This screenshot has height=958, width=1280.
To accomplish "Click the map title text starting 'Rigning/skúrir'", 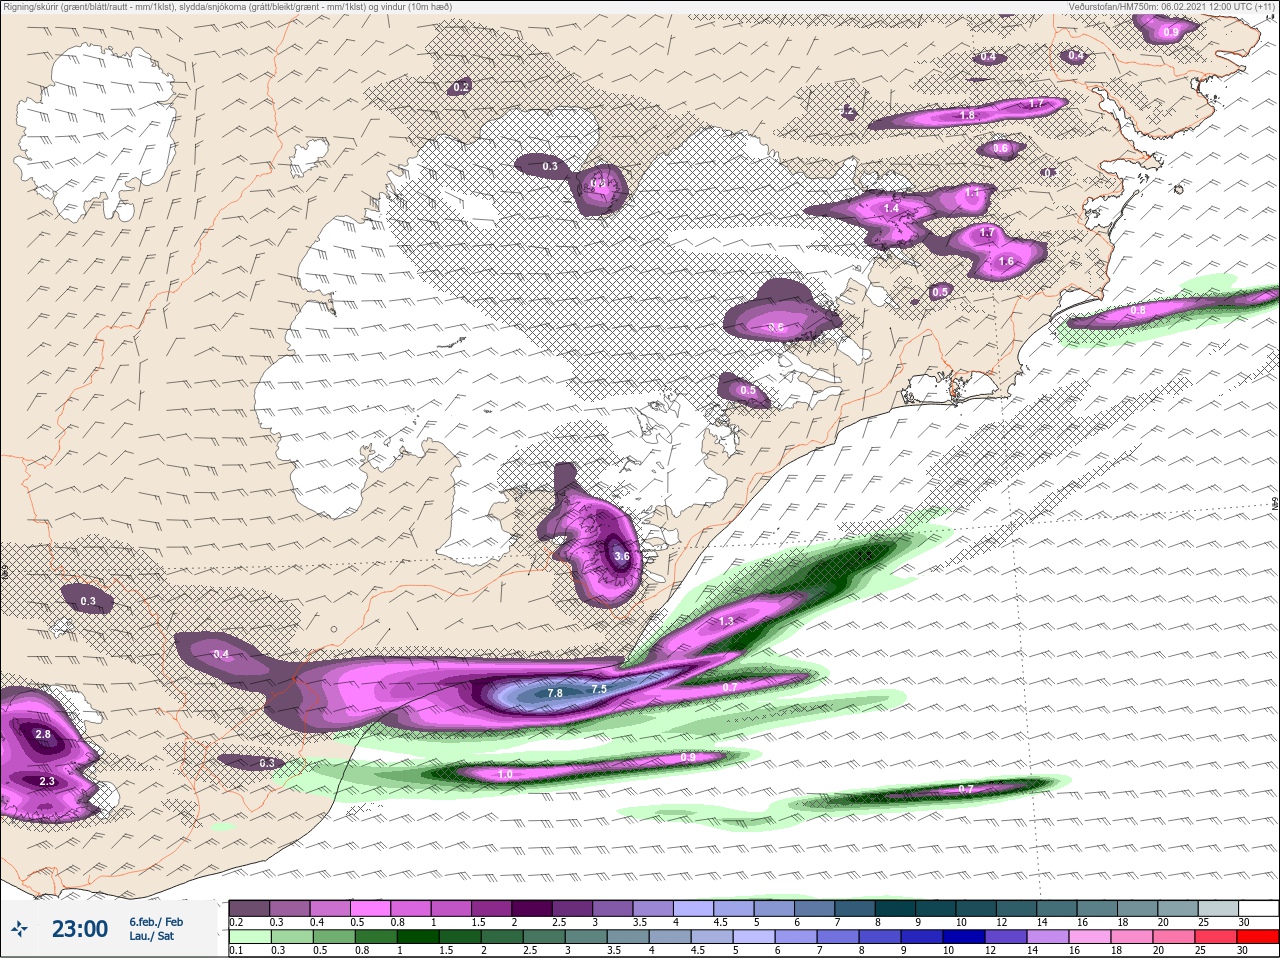I will point(228,6).
